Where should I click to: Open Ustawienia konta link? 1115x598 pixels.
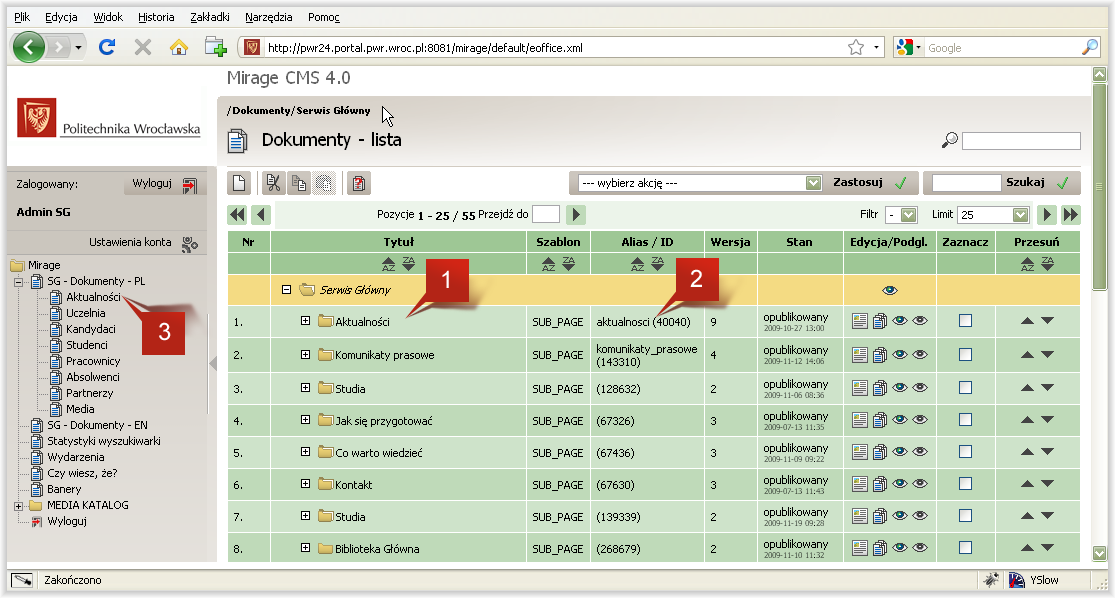pyautogui.click(x=130, y=242)
